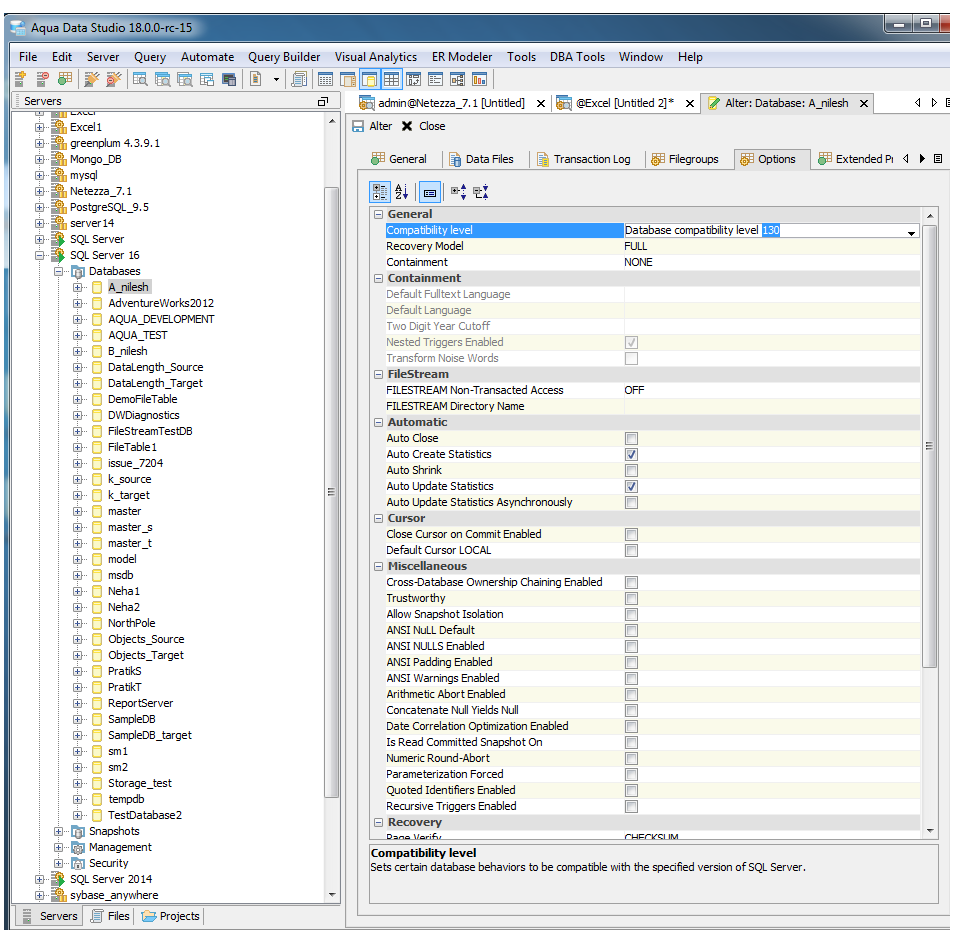The width and height of the screenshot is (957, 941).
Task: Collapse the Automatic property category
Action: [x=378, y=422]
